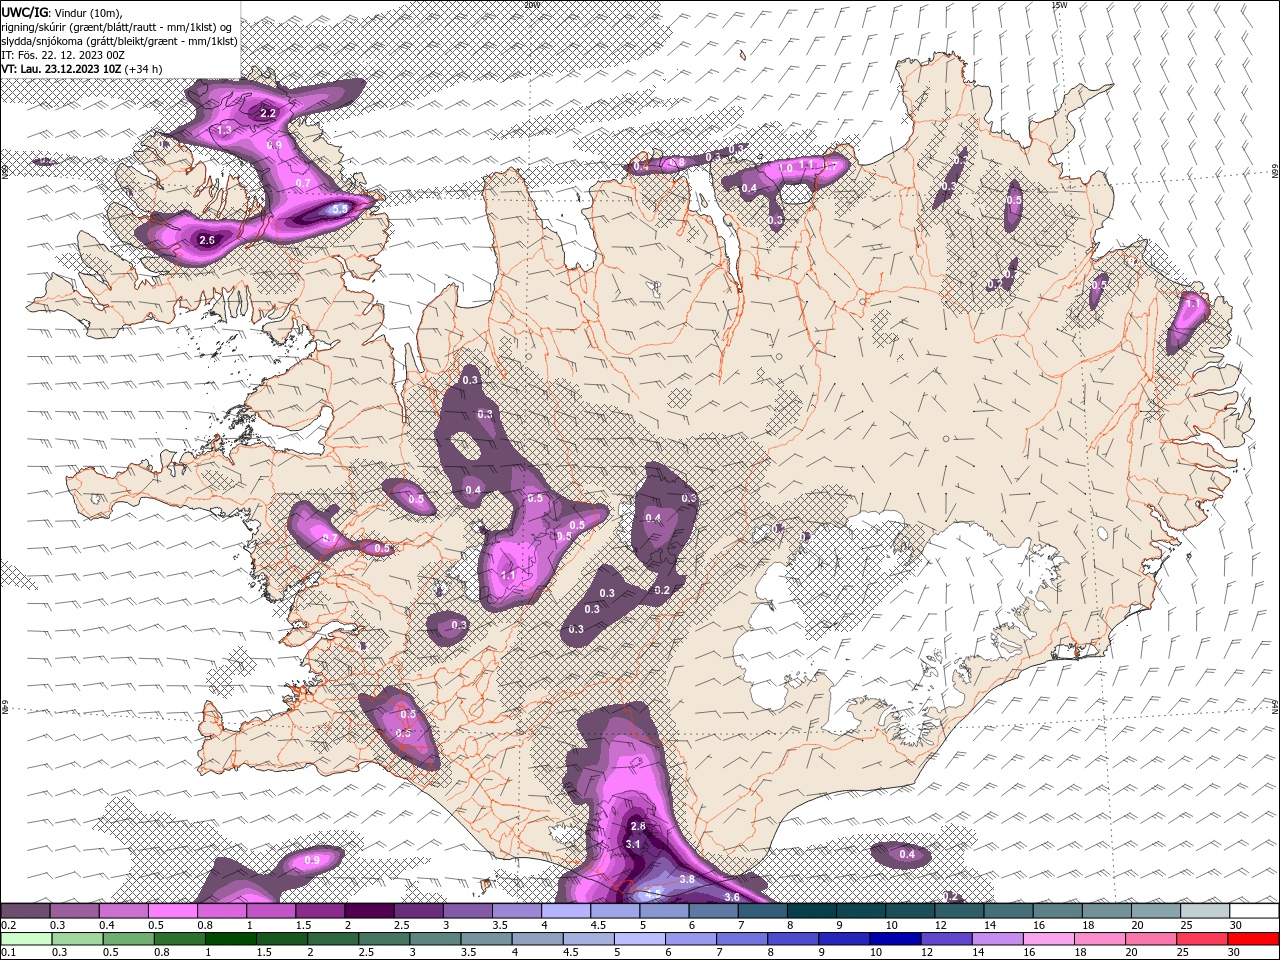Screen dimensions: 1280x960
Task: Click the "VT: Lau. 23.12.2023 10Z" valid time
Action: 62,69
